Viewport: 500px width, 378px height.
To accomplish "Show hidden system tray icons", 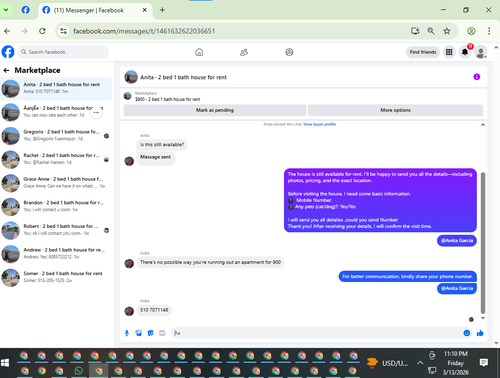I will click(420, 363).
